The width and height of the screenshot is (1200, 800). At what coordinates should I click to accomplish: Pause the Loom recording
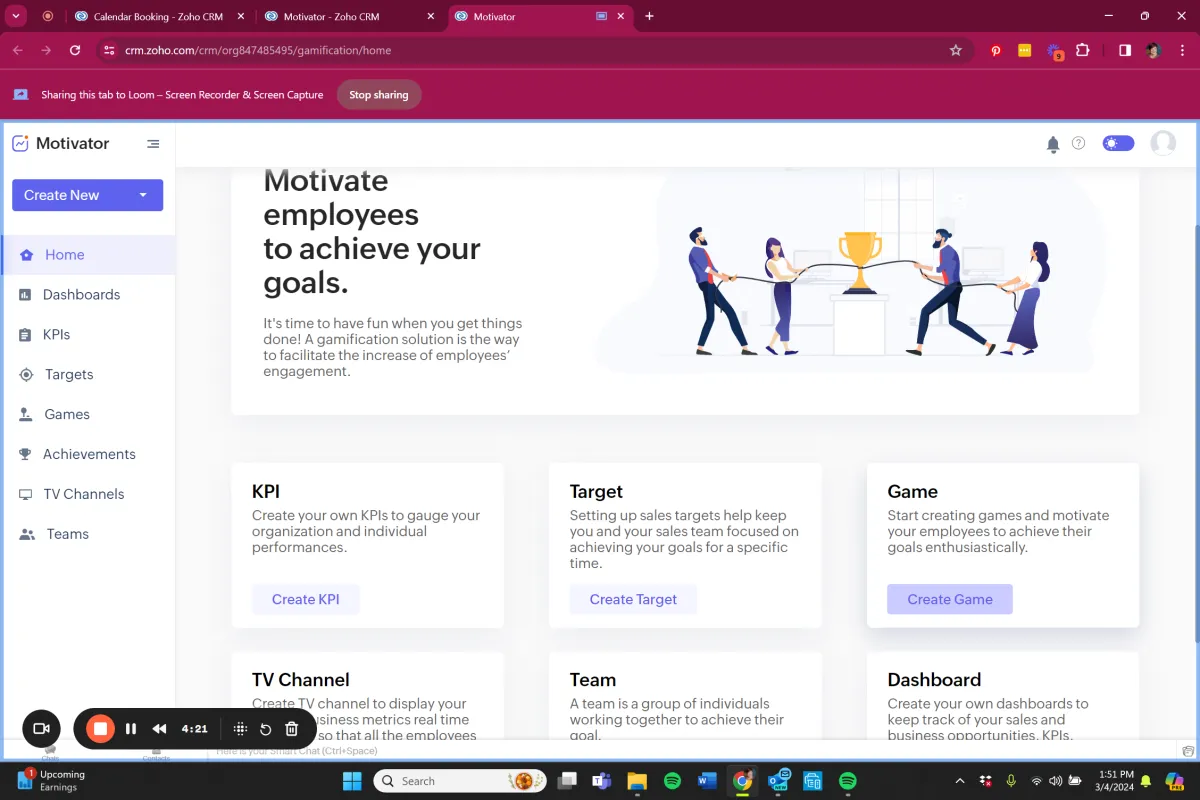pos(131,729)
